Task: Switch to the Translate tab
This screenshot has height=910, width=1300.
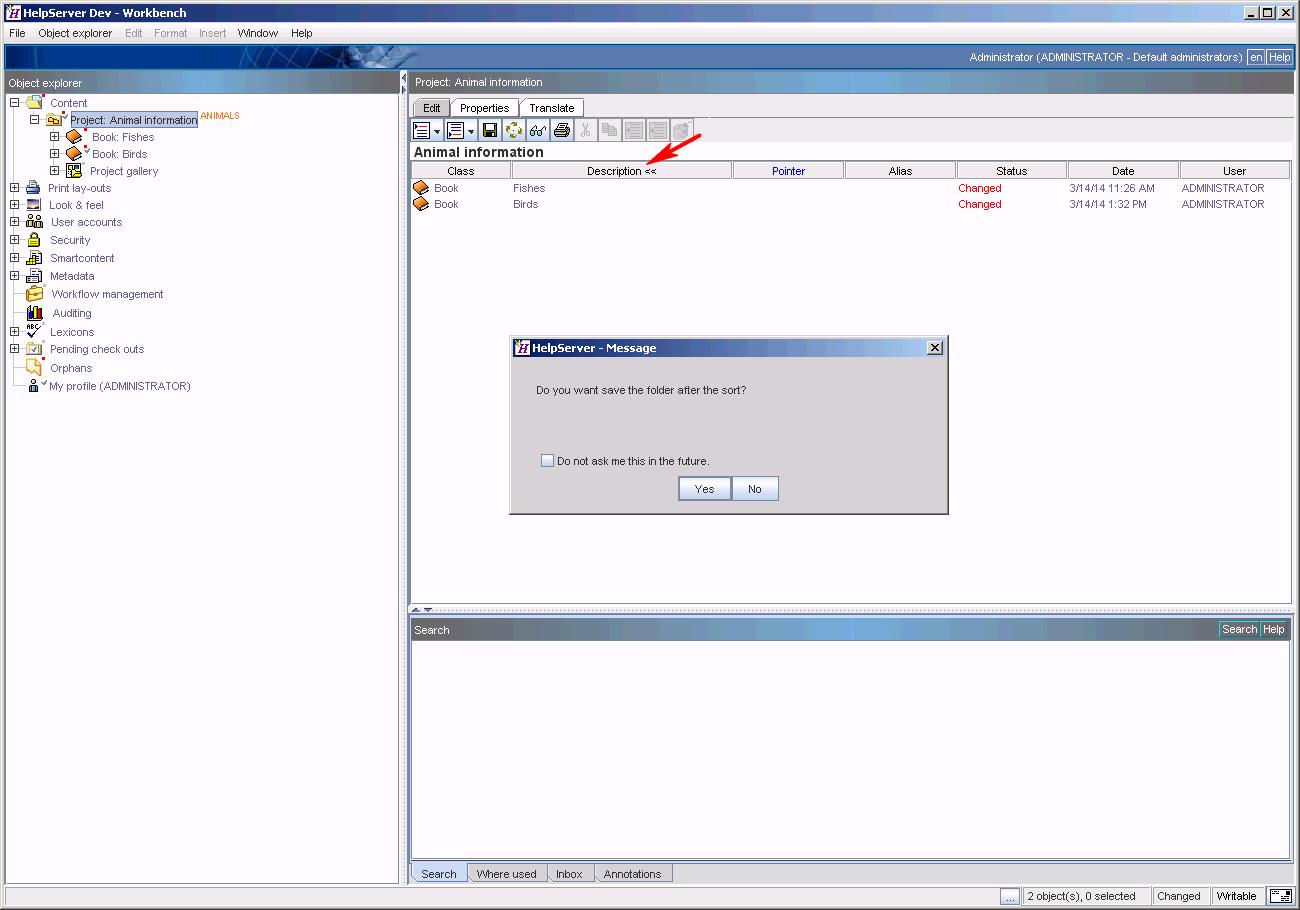Action: point(552,108)
